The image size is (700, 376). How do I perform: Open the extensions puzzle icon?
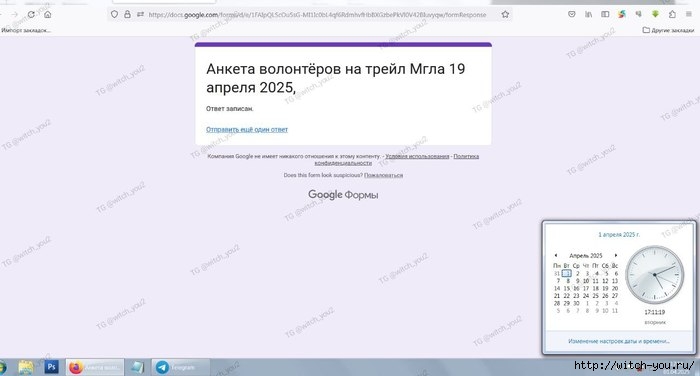click(x=672, y=14)
